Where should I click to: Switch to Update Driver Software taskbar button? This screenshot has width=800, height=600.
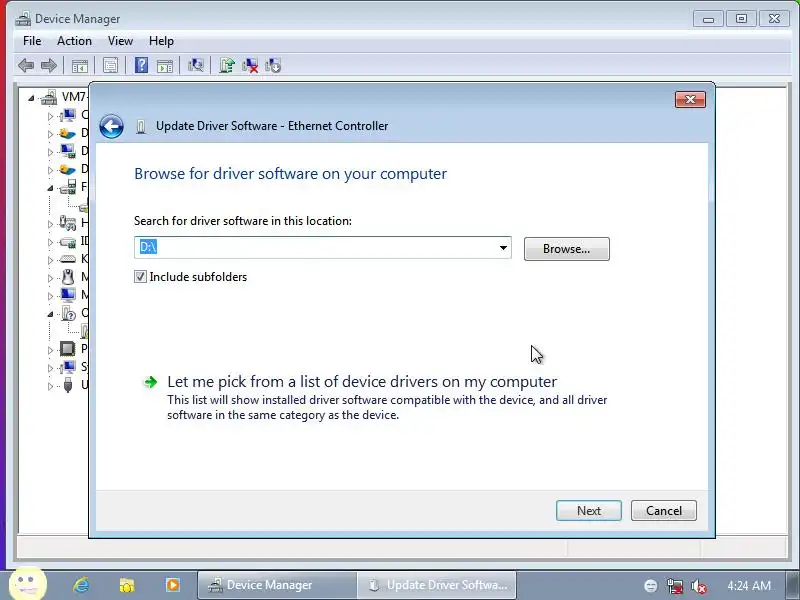(x=437, y=585)
